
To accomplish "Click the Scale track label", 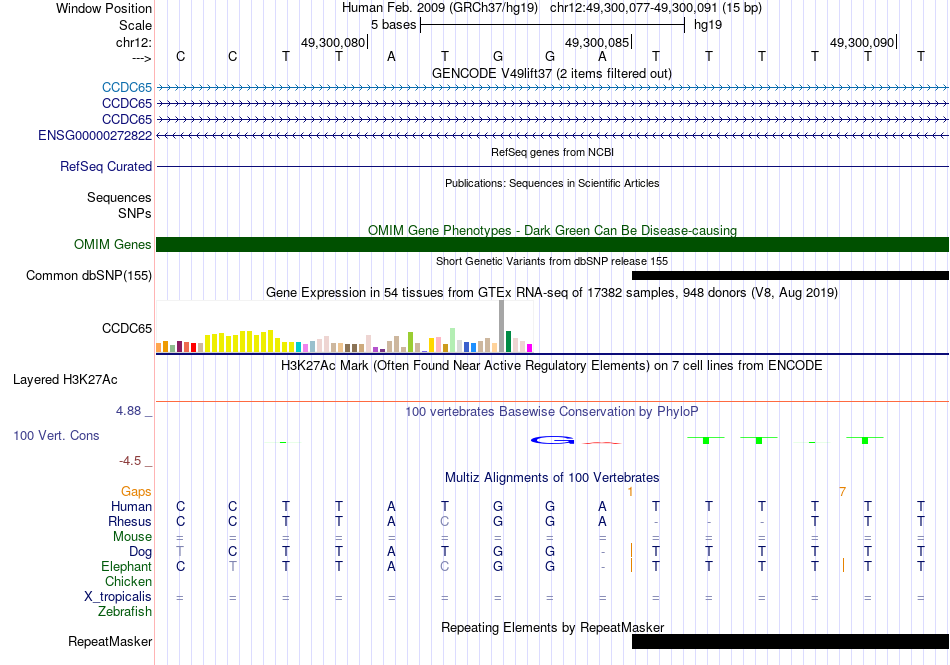I will (135, 25).
